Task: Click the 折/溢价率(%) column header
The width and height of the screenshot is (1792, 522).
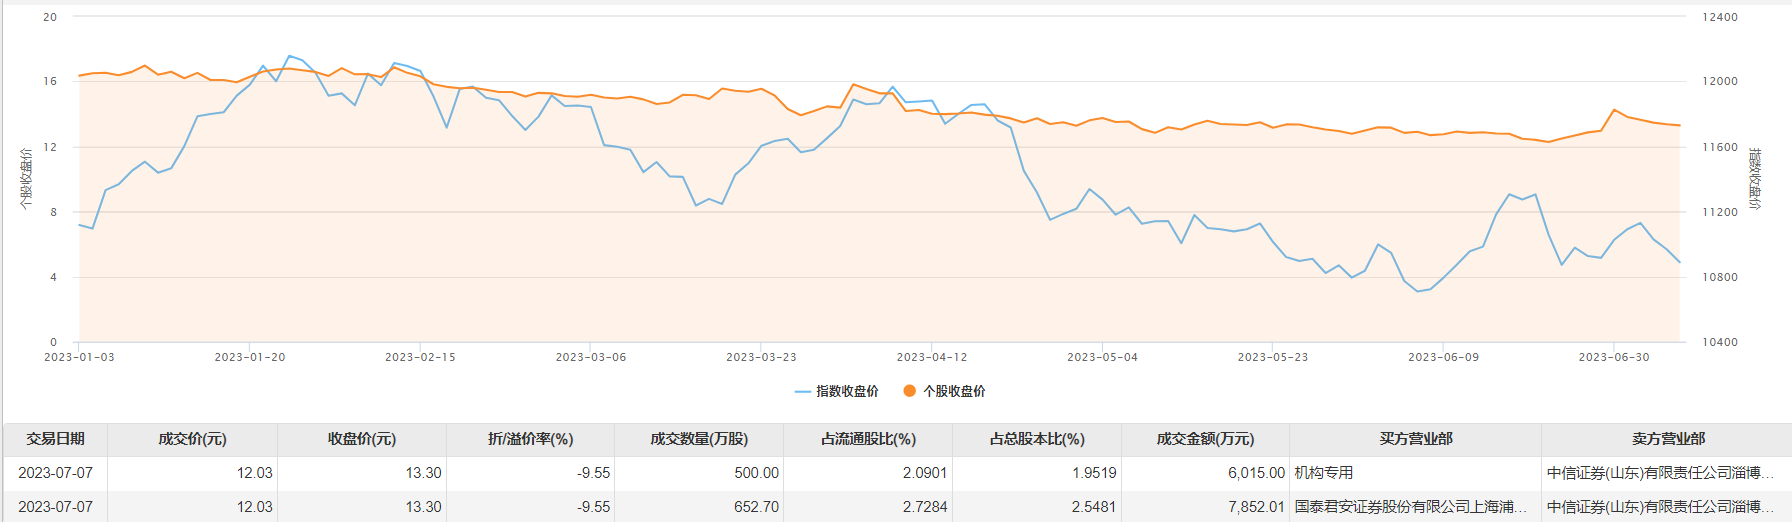Action: click(530, 439)
